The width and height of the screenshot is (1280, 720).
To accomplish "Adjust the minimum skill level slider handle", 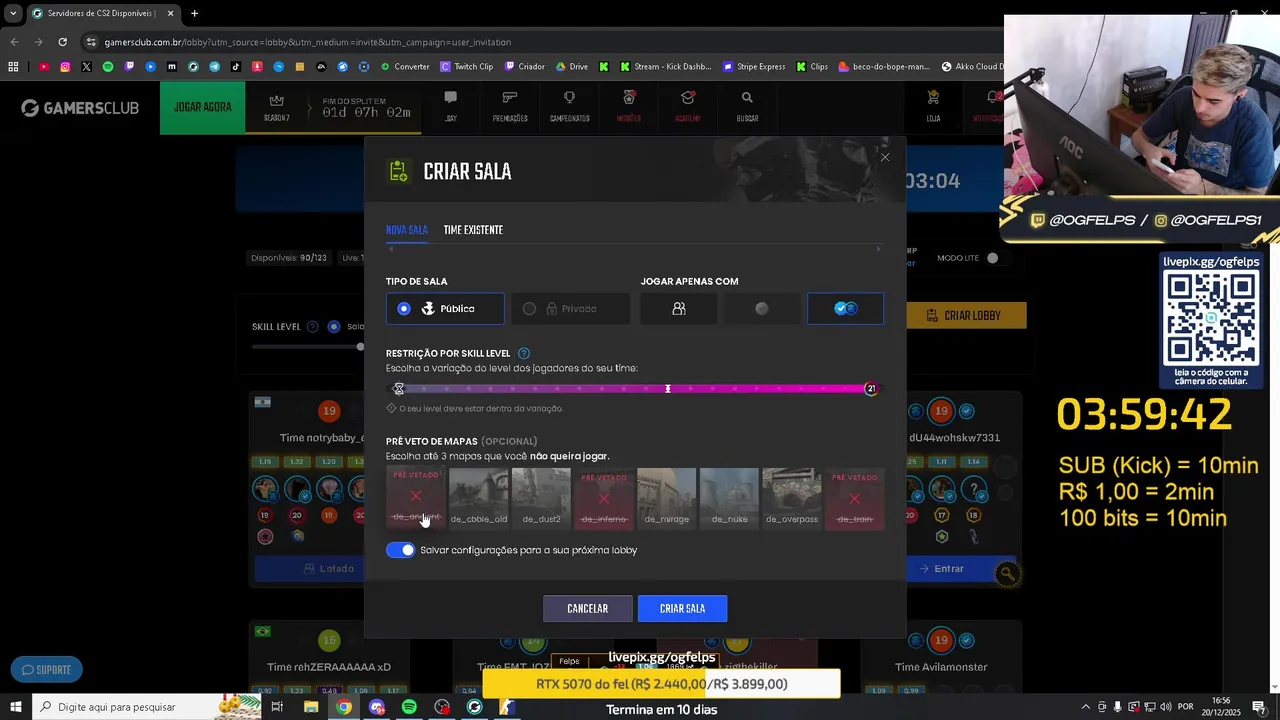I will 399,389.
